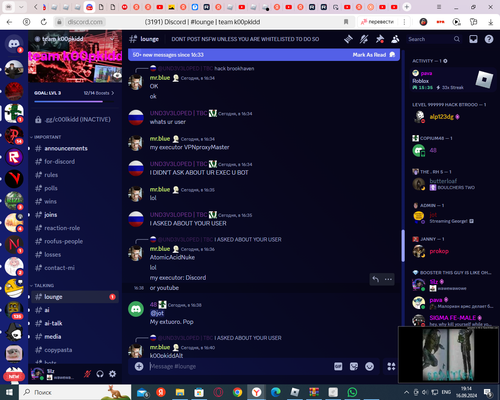The height and width of the screenshot is (400, 500).
Task: Open the sticker picker icon
Action: (x=354, y=367)
